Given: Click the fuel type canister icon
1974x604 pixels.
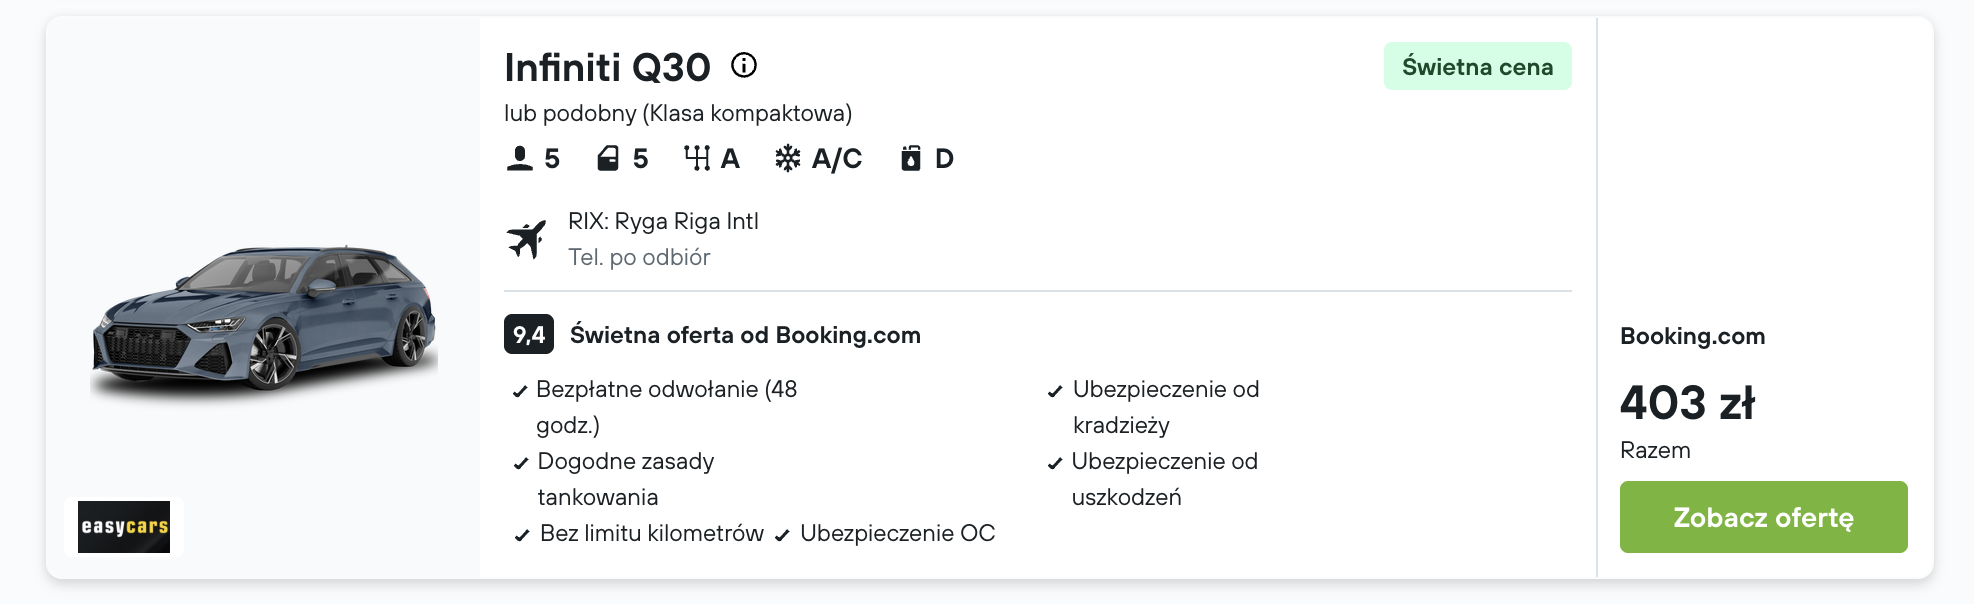Looking at the screenshot, I should (x=910, y=158).
